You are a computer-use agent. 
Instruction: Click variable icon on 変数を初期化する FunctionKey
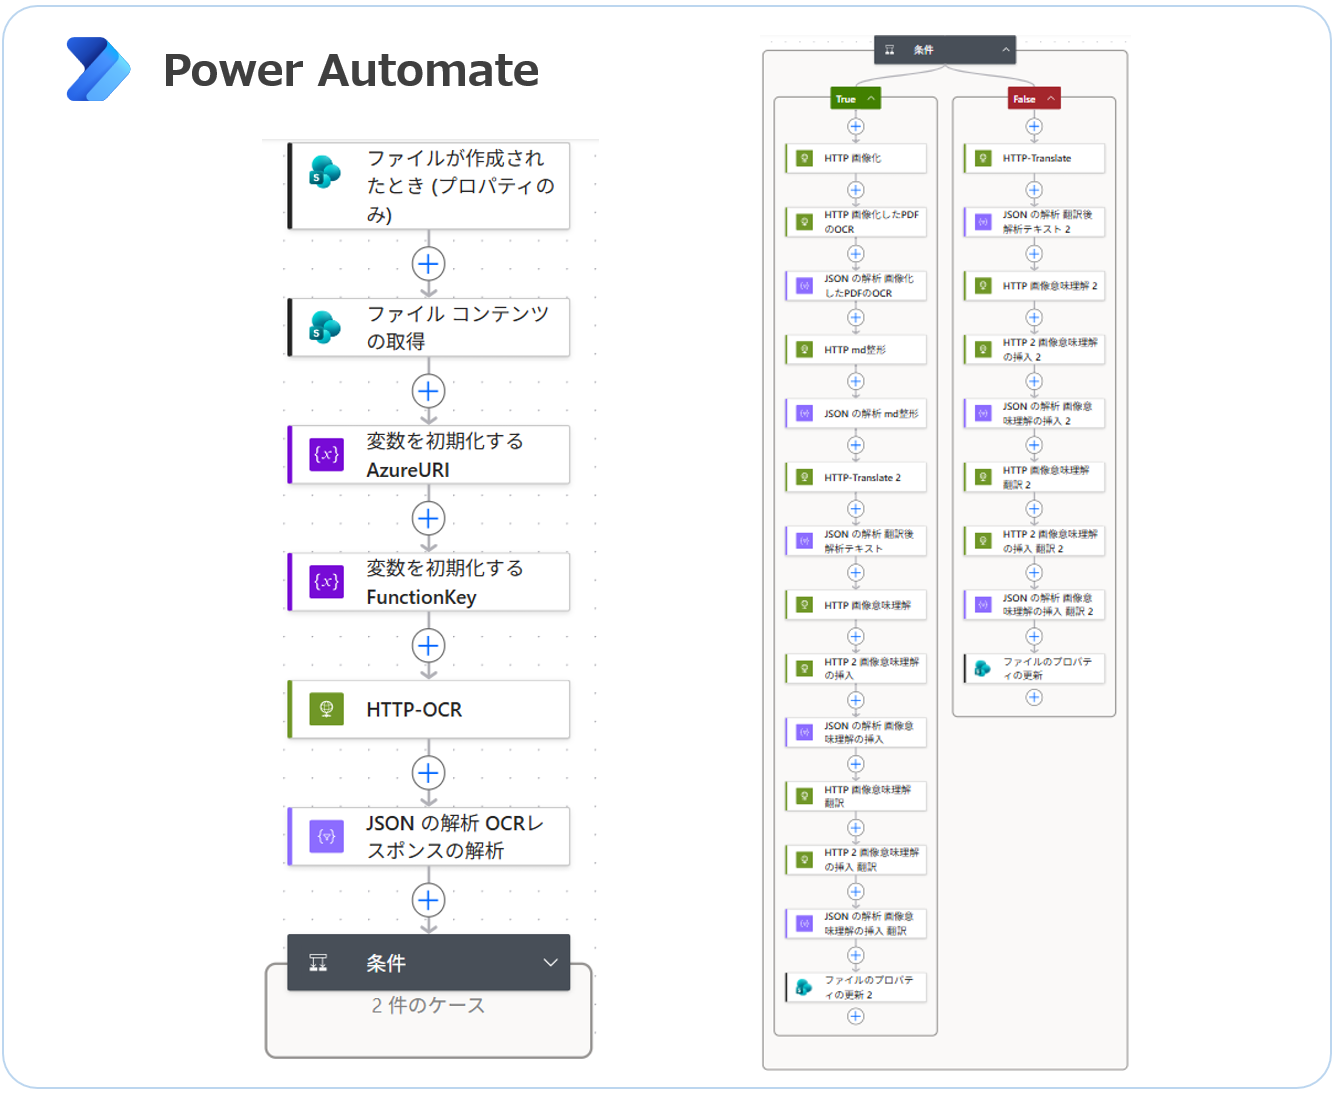(x=326, y=581)
